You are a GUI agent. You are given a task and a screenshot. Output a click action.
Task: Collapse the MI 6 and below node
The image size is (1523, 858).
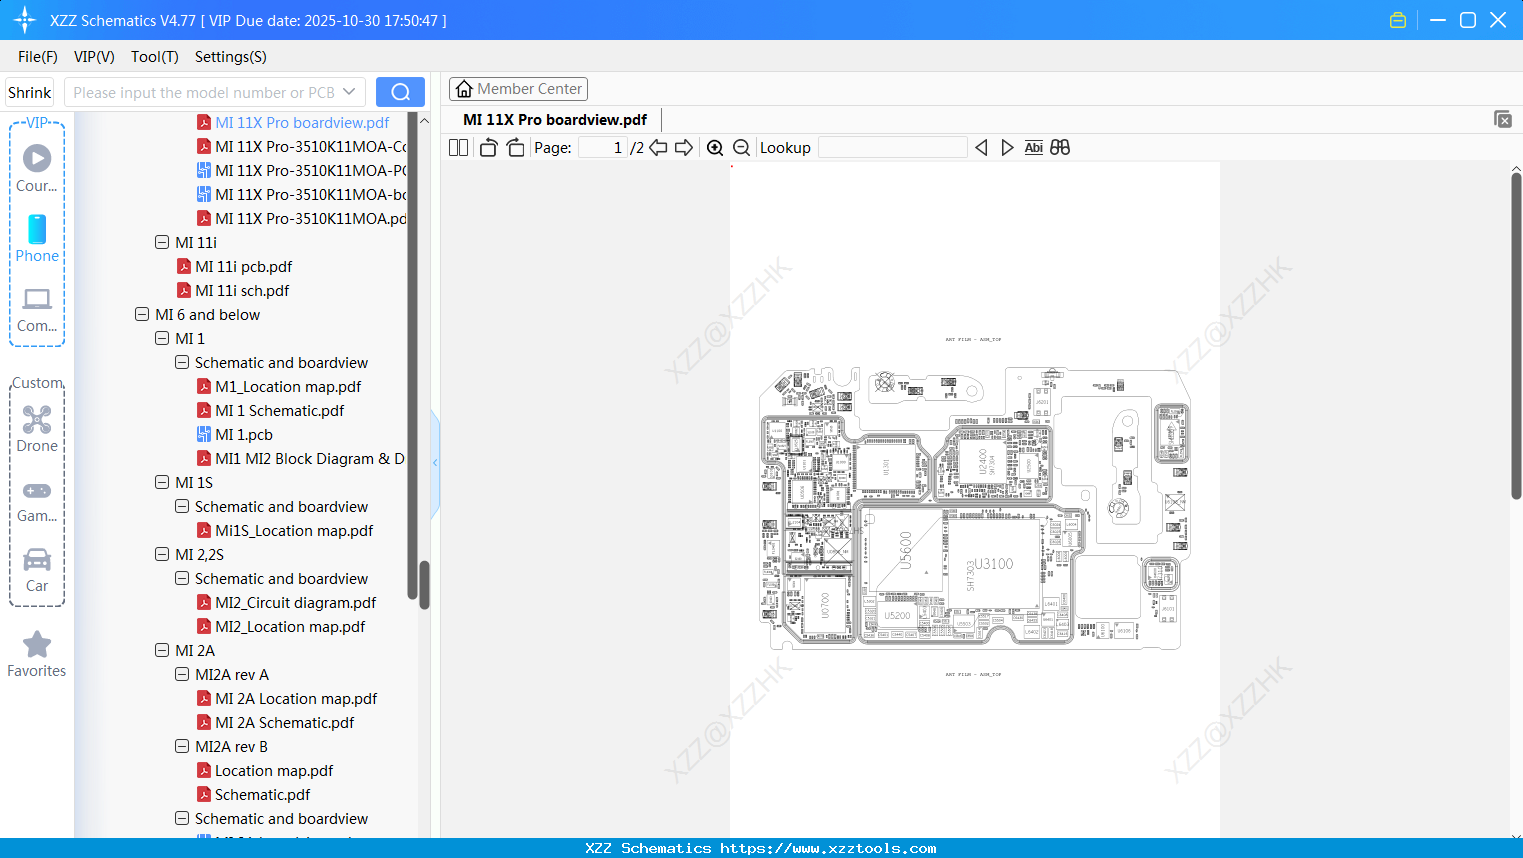(x=142, y=314)
